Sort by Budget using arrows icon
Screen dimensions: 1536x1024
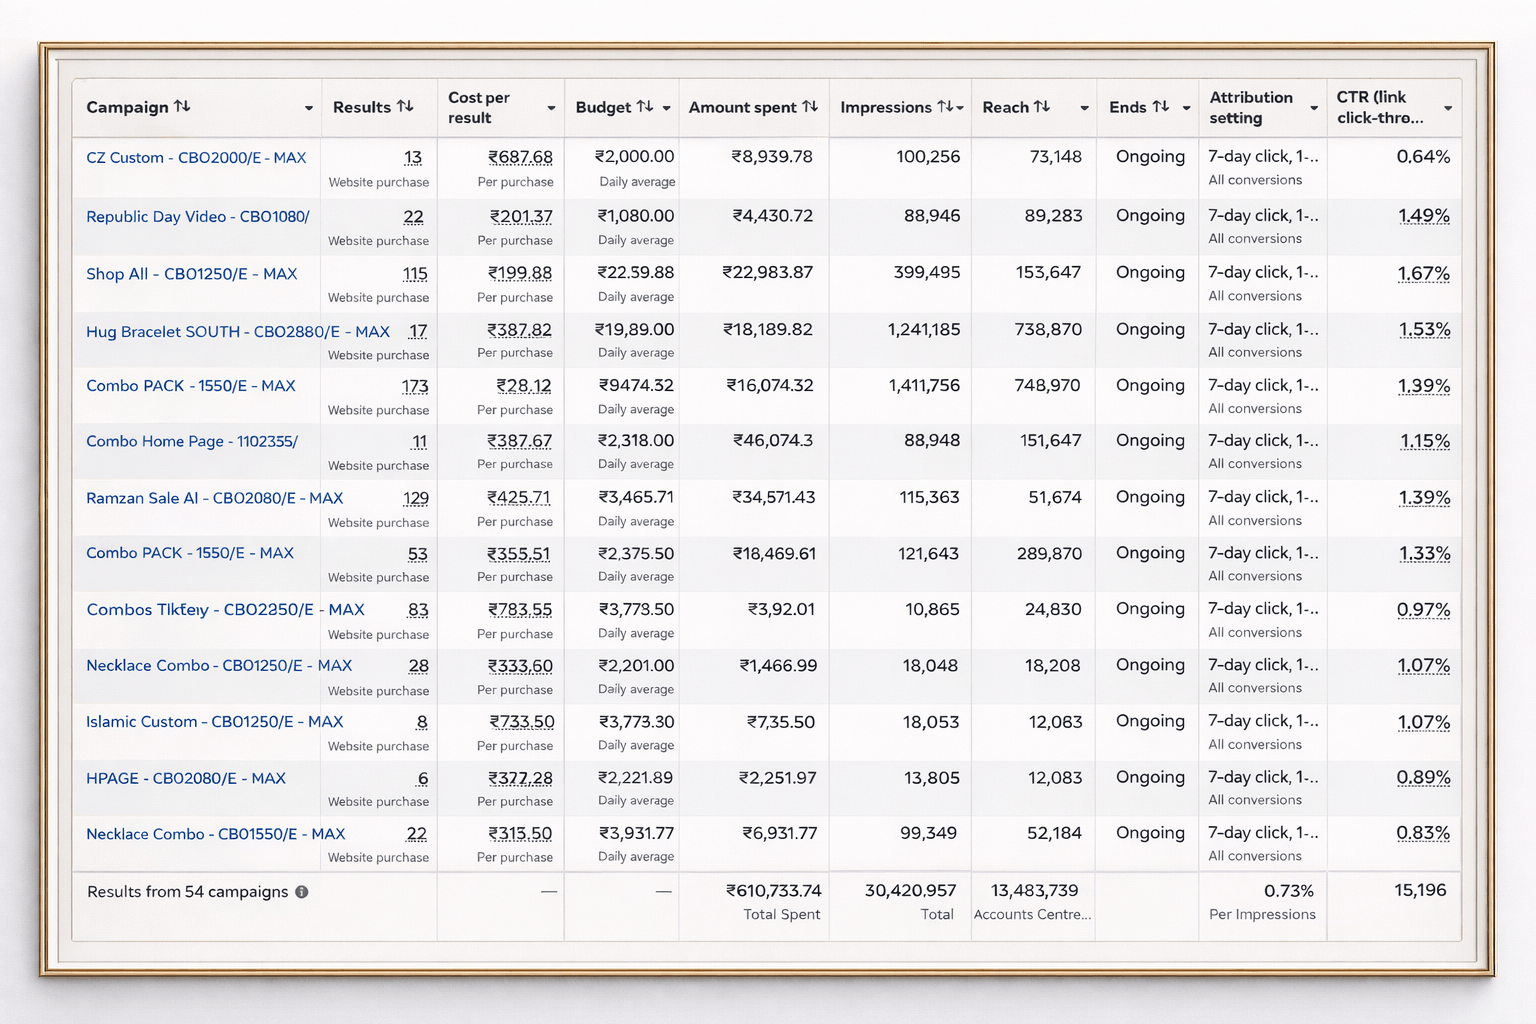tap(645, 106)
